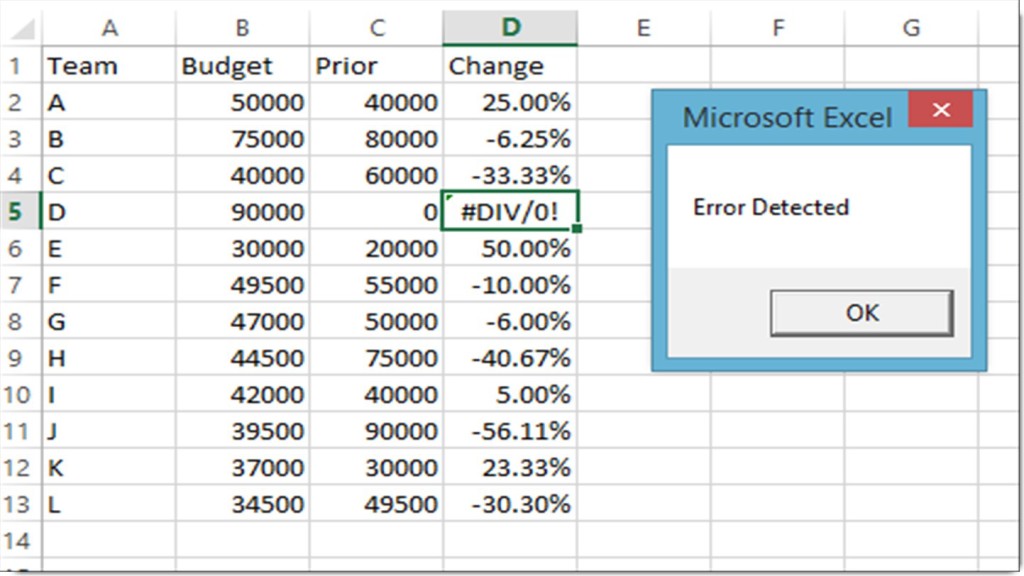Viewport: 1024px width, 576px height.
Task: Click column G header
Action: tap(910, 27)
